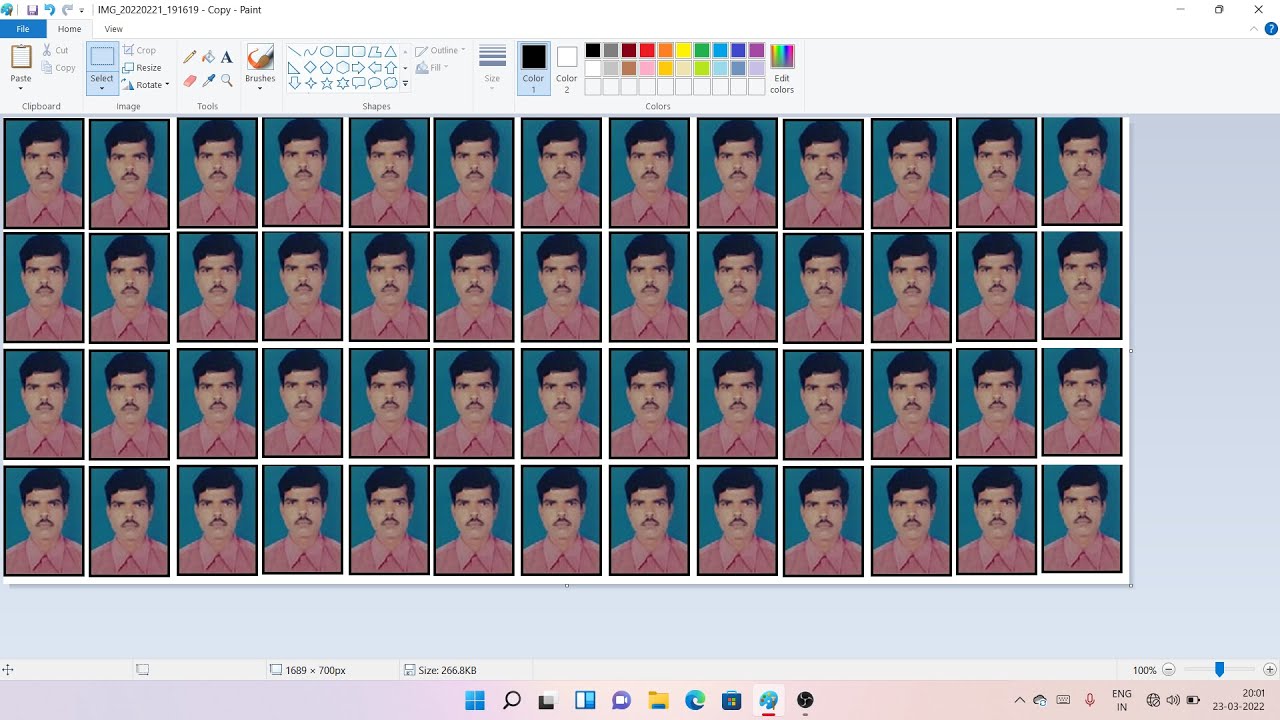
Task: Choose the Fill with color bucket tool
Action: (208, 57)
